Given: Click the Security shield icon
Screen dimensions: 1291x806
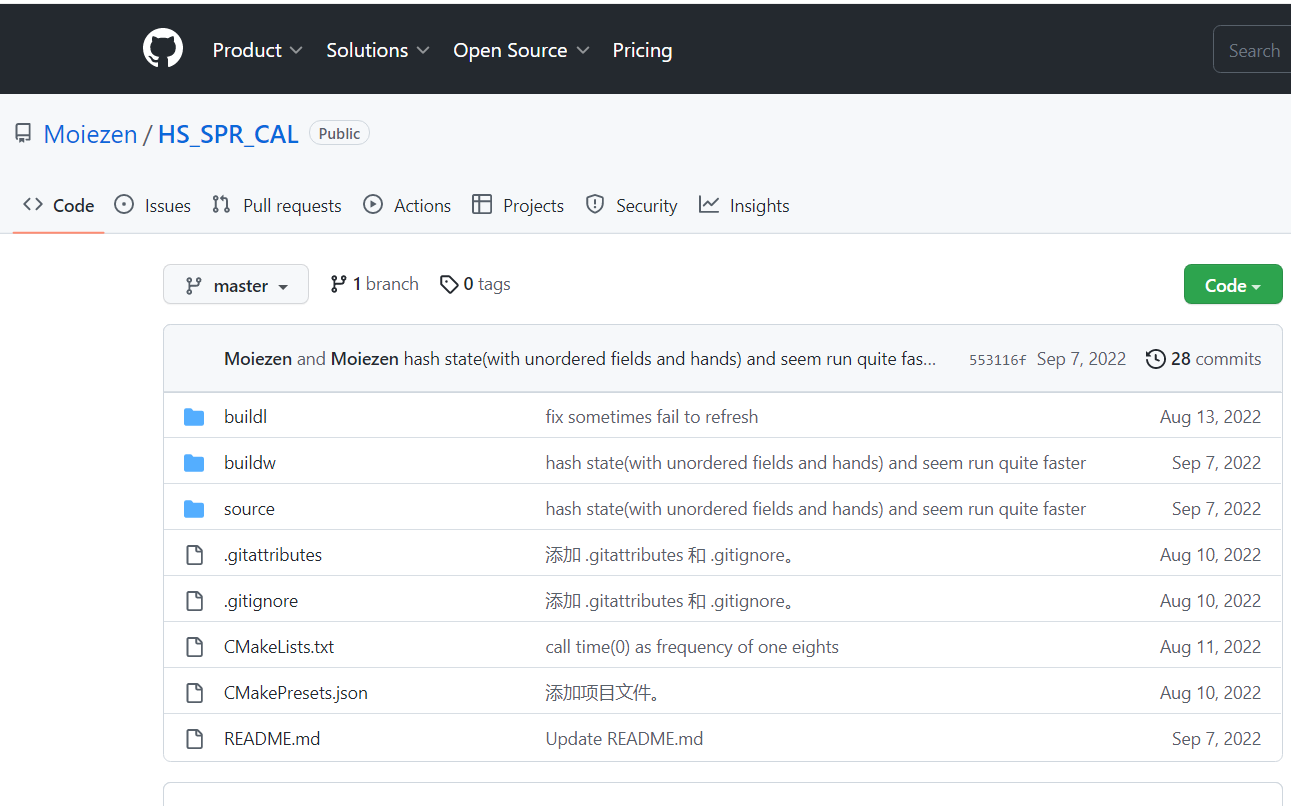Looking at the screenshot, I should (595, 205).
